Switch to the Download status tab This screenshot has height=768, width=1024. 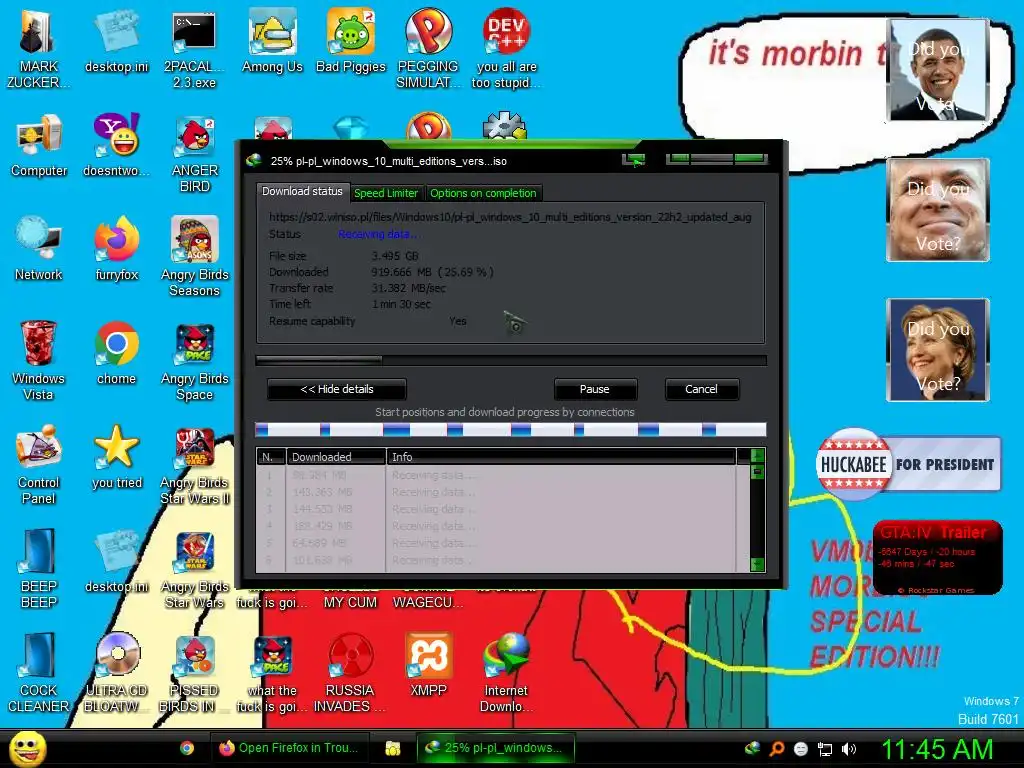(x=302, y=191)
